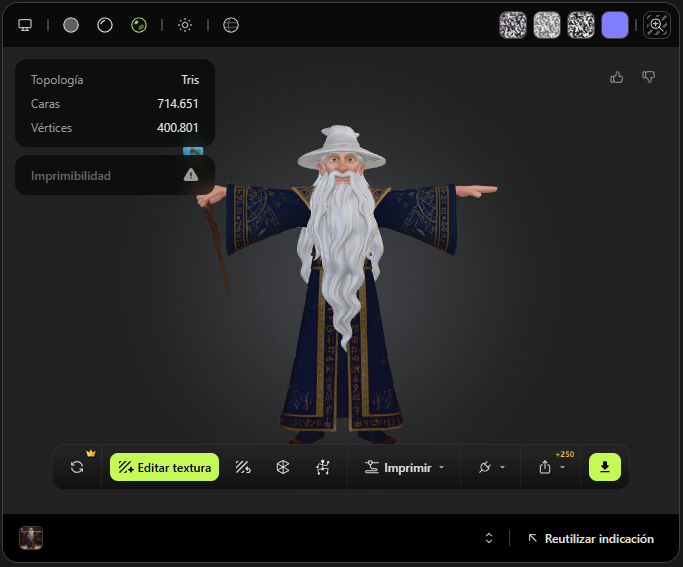Click the Imprimibilidad warning icon
Viewport: 683px width, 567px height.
[x=191, y=175]
